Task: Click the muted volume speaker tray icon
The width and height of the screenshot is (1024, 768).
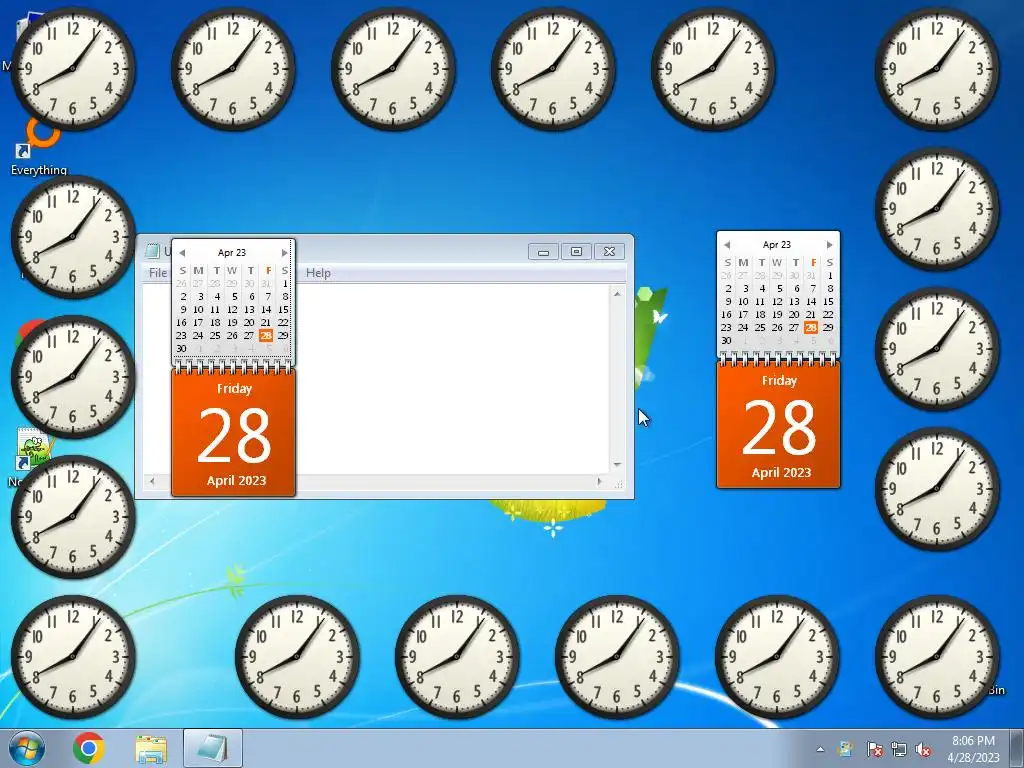Action: [923, 749]
